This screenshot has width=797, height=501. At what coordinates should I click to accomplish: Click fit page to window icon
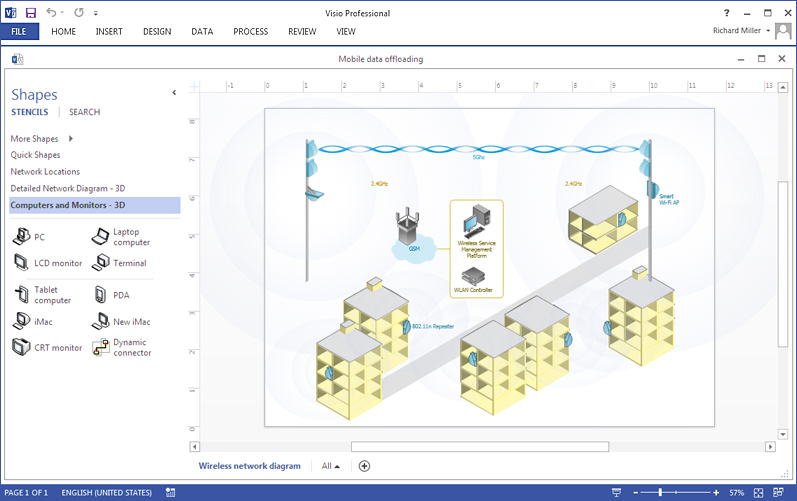click(x=758, y=492)
